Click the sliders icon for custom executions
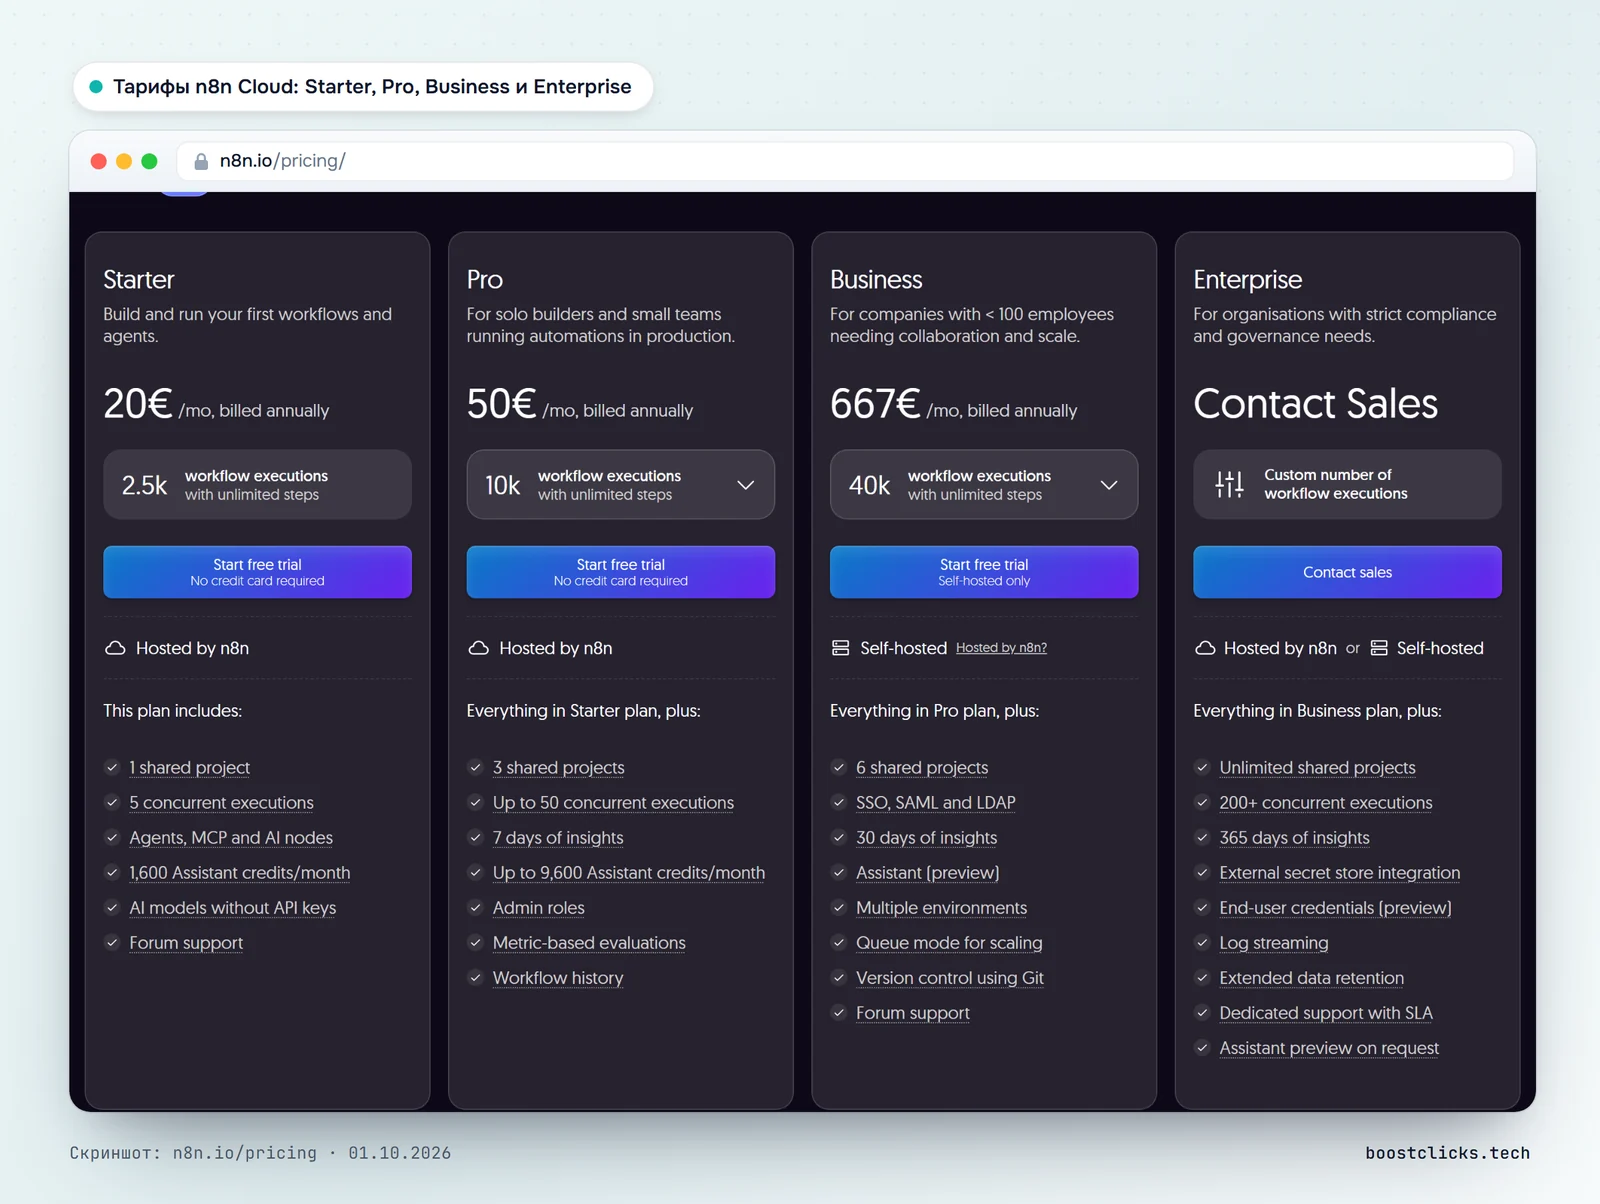This screenshot has width=1600, height=1204. [x=1229, y=484]
